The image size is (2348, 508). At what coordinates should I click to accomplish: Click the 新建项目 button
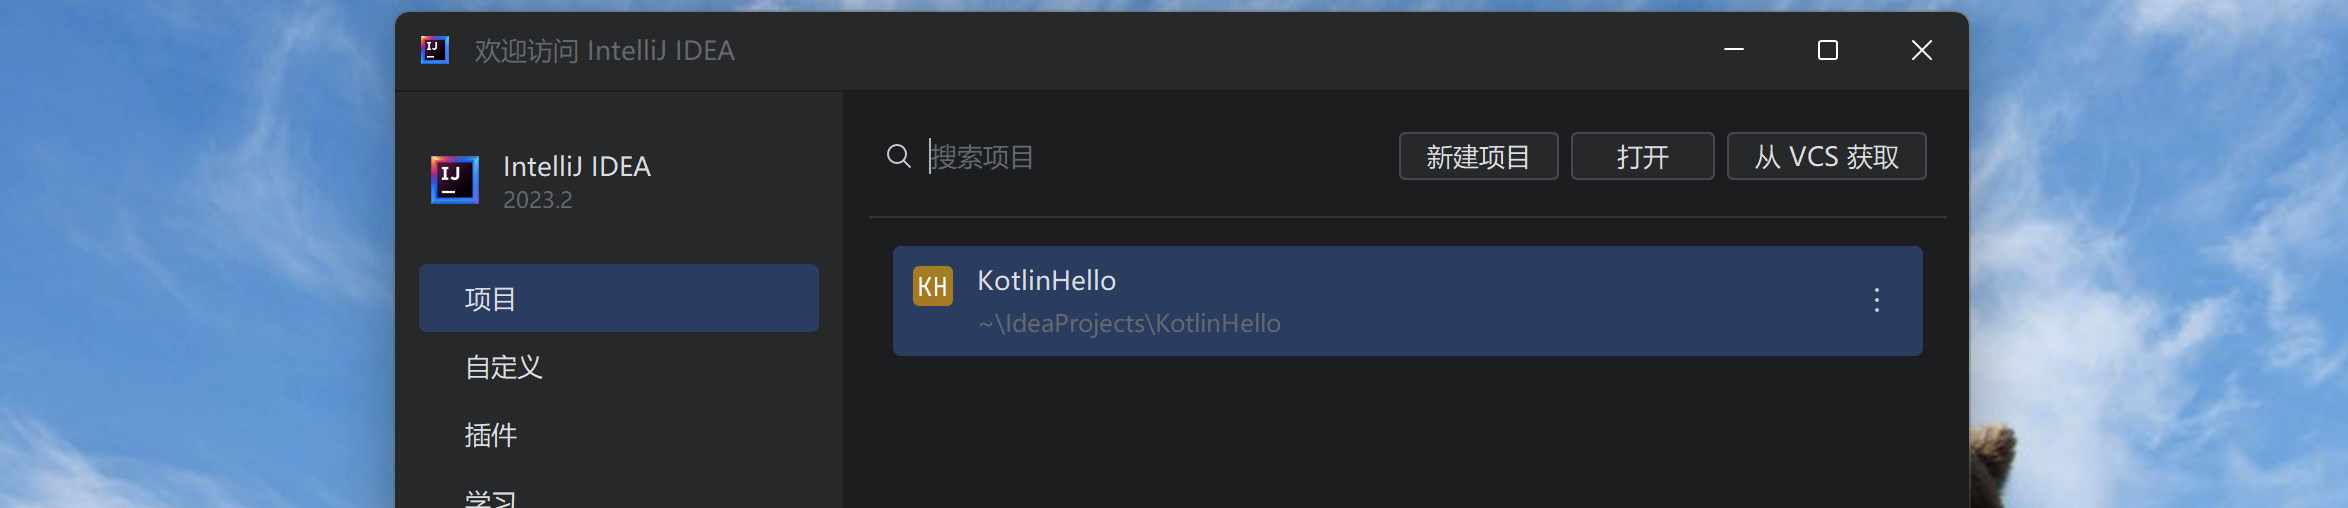pyautogui.click(x=1478, y=156)
